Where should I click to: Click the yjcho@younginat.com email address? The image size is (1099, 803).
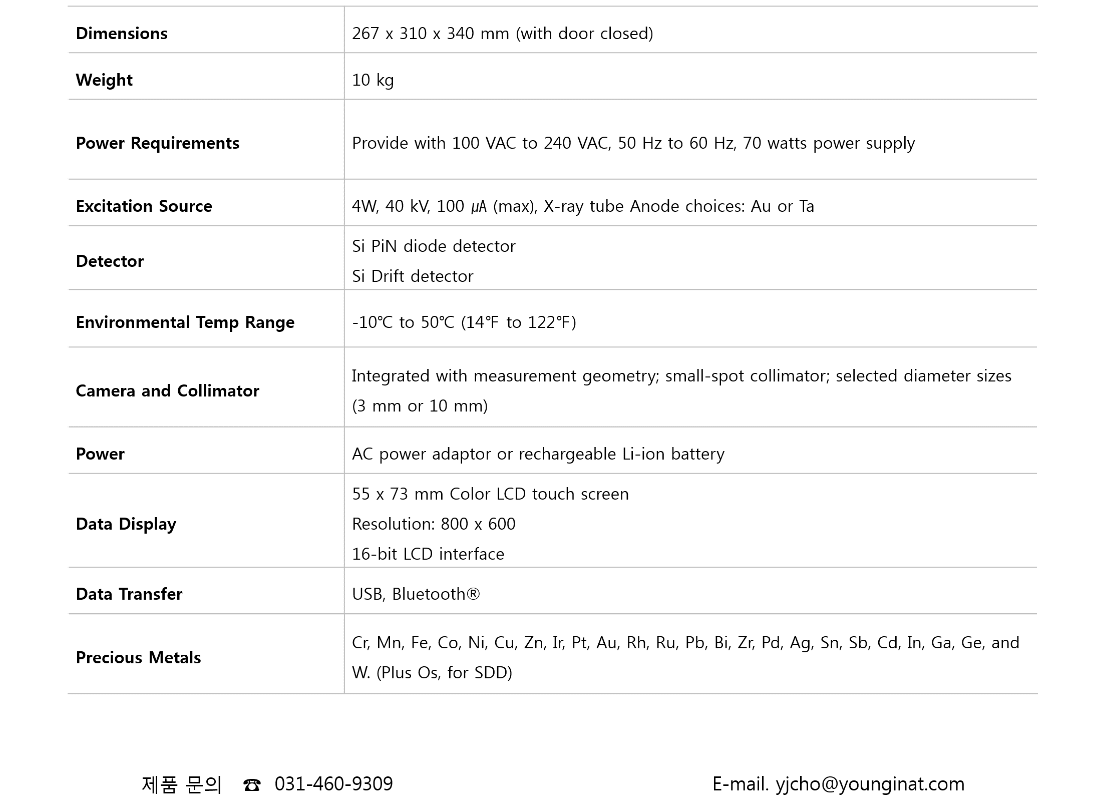[x=869, y=784]
